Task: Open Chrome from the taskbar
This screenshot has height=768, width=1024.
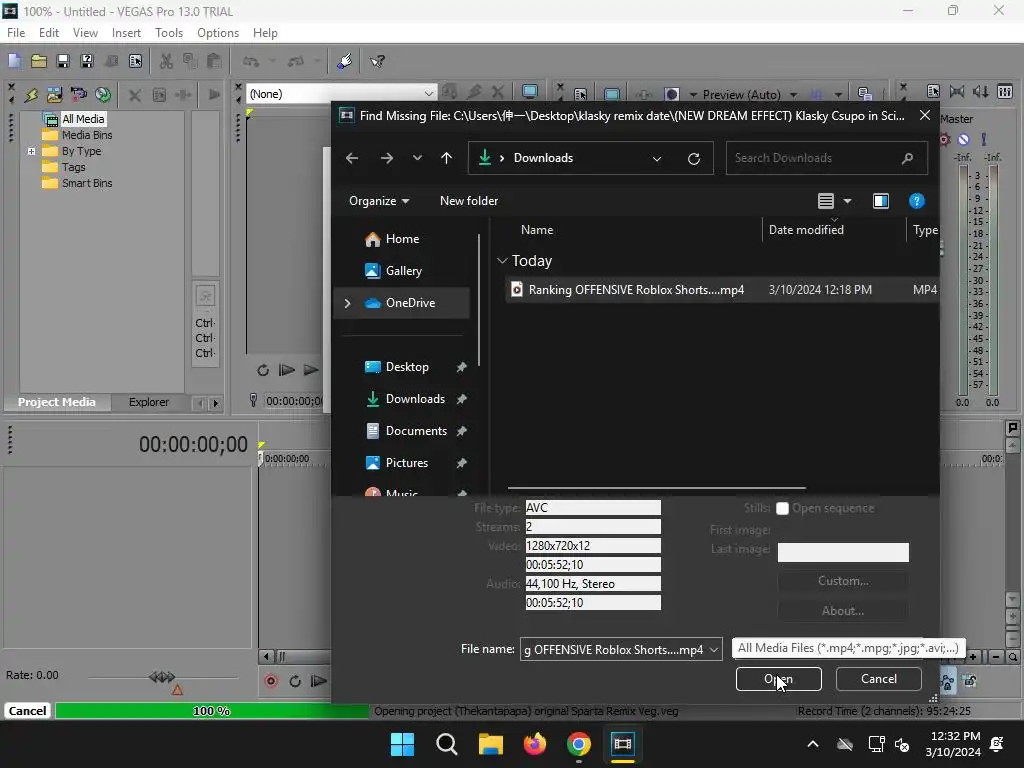Action: pos(579,744)
